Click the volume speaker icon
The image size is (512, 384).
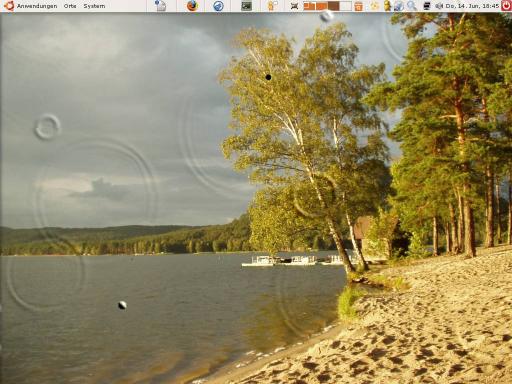[x=439, y=6]
